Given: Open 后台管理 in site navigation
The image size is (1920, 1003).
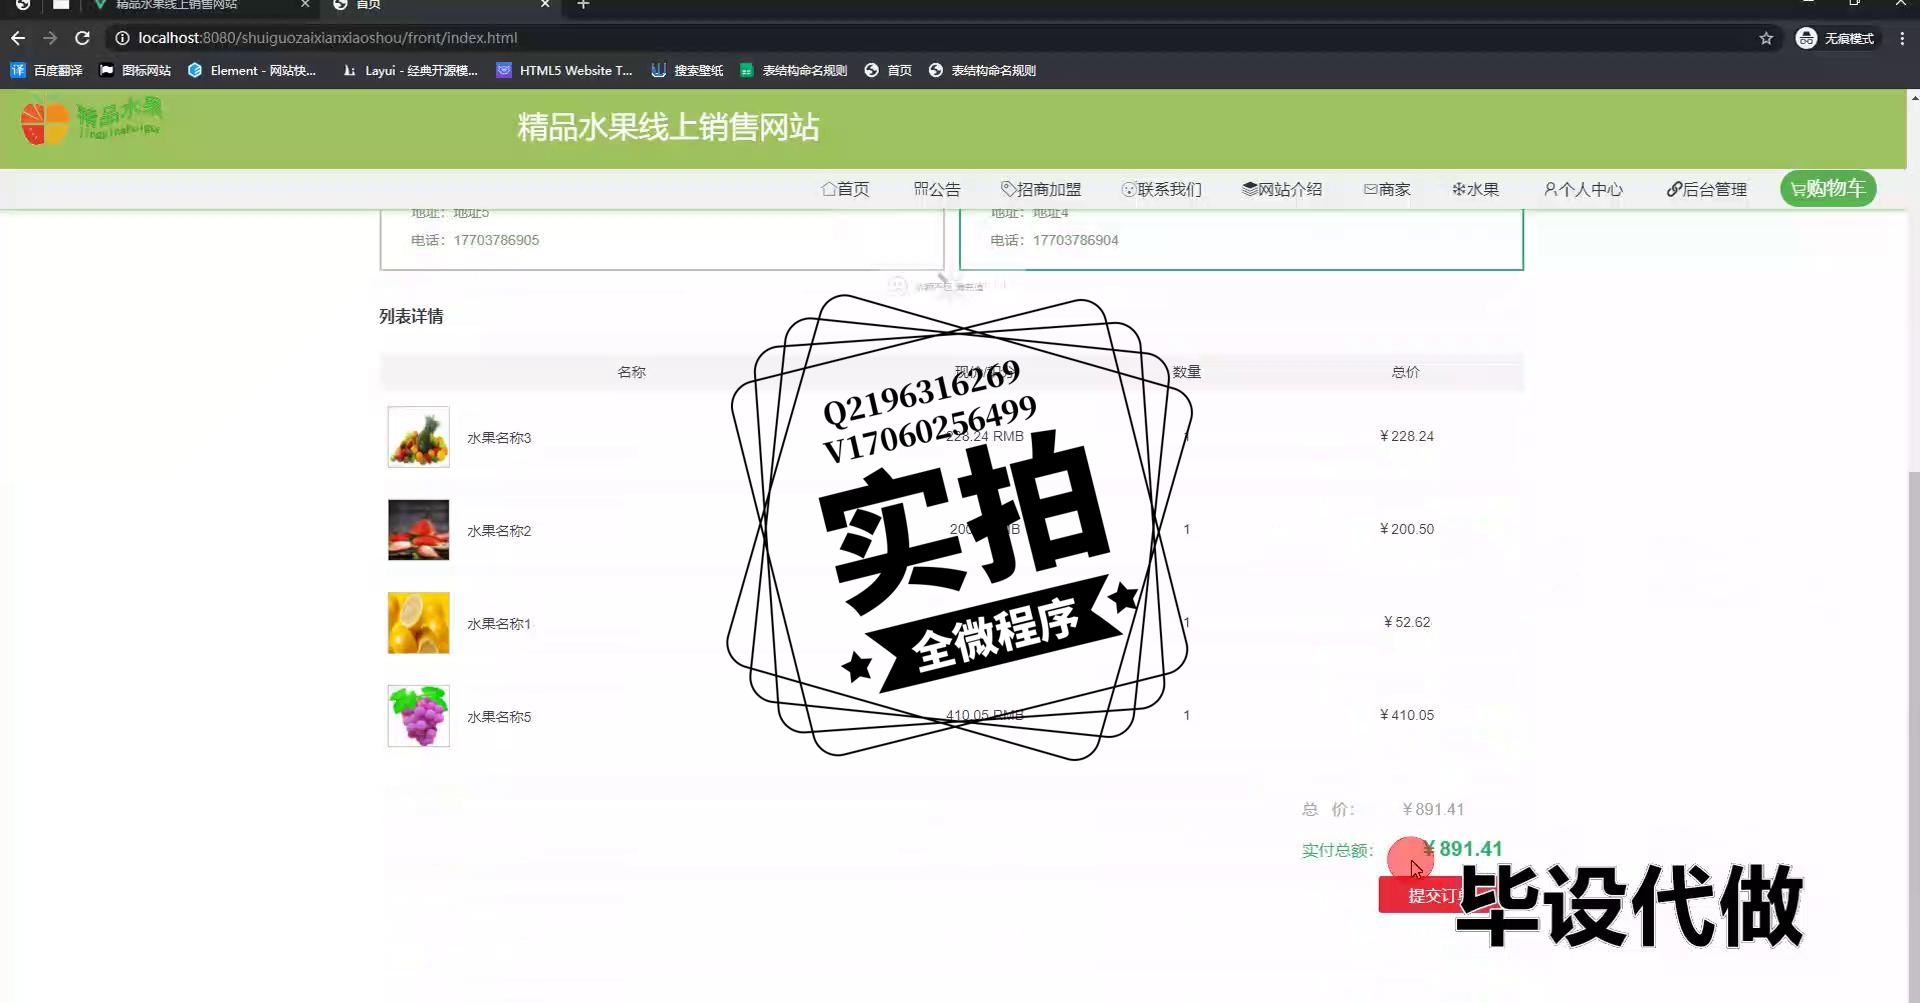Looking at the screenshot, I should coord(1707,189).
